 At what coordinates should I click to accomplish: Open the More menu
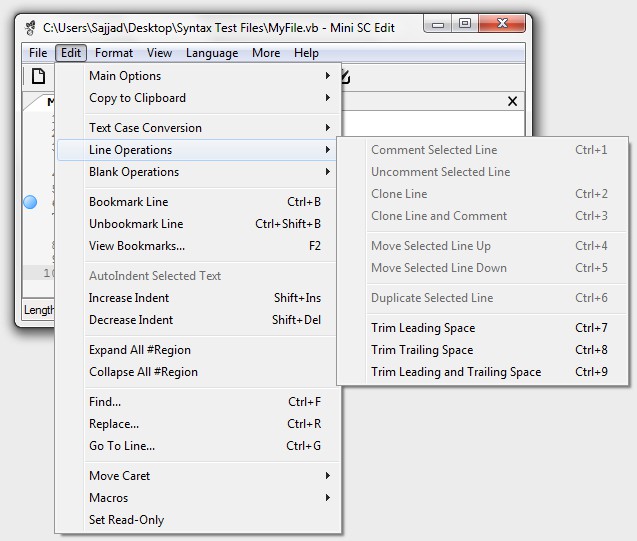(x=266, y=53)
